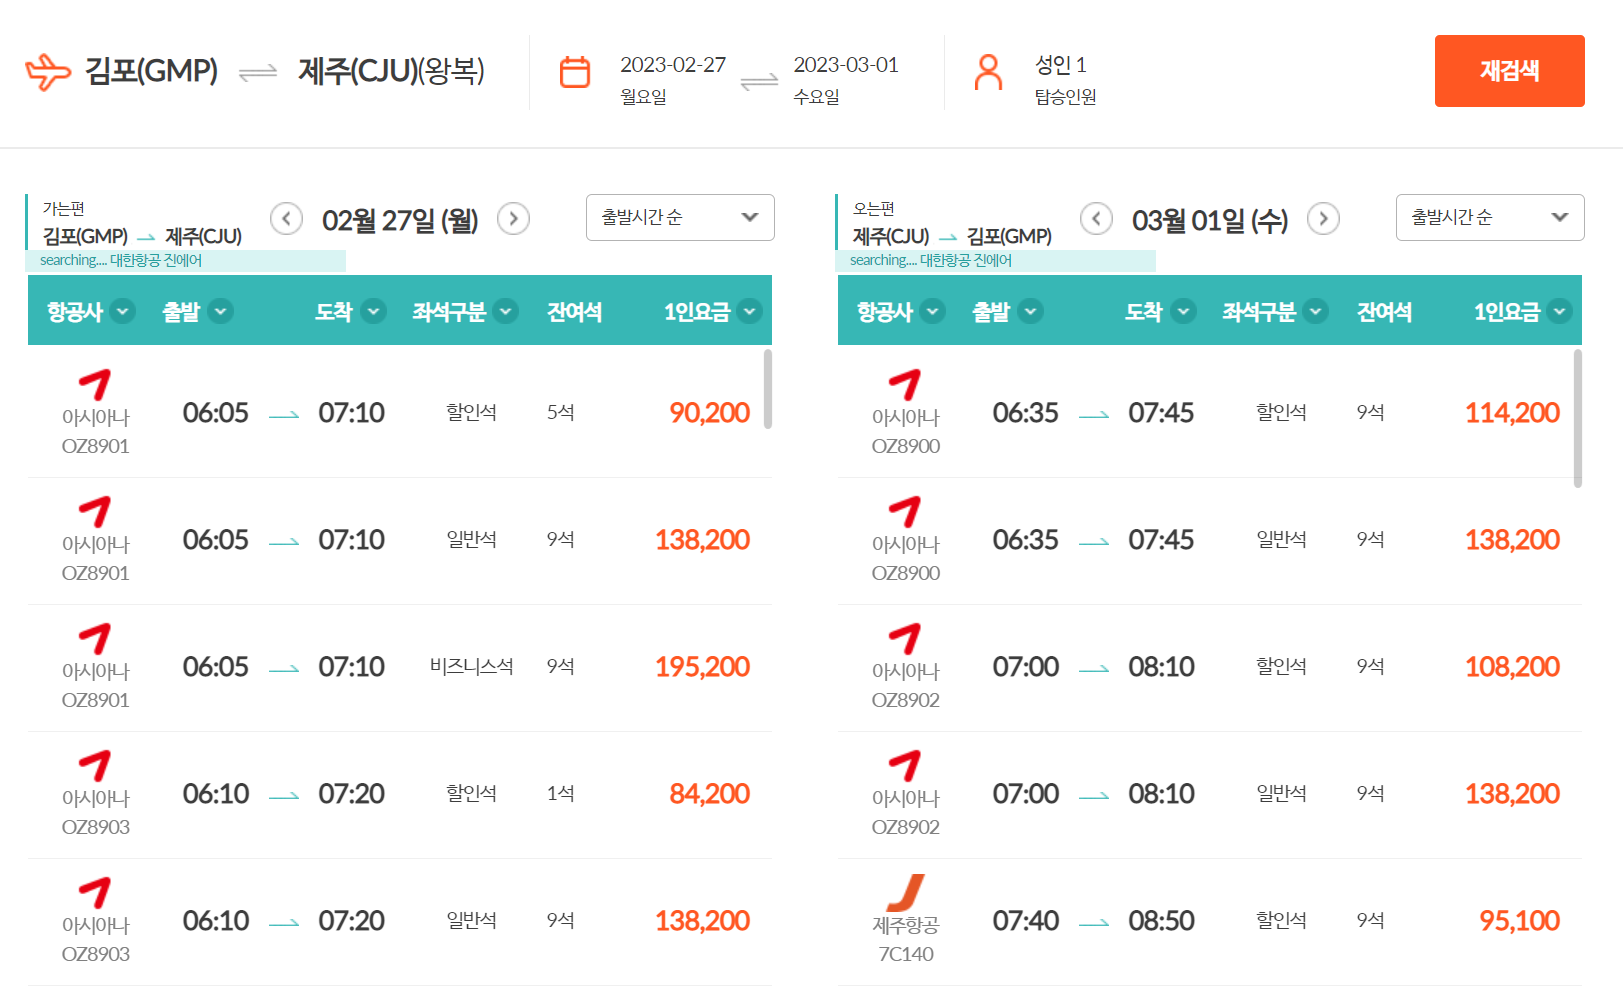Click 잔여석 header in return table
The image size is (1623, 1001).
pyautogui.click(x=1384, y=311)
